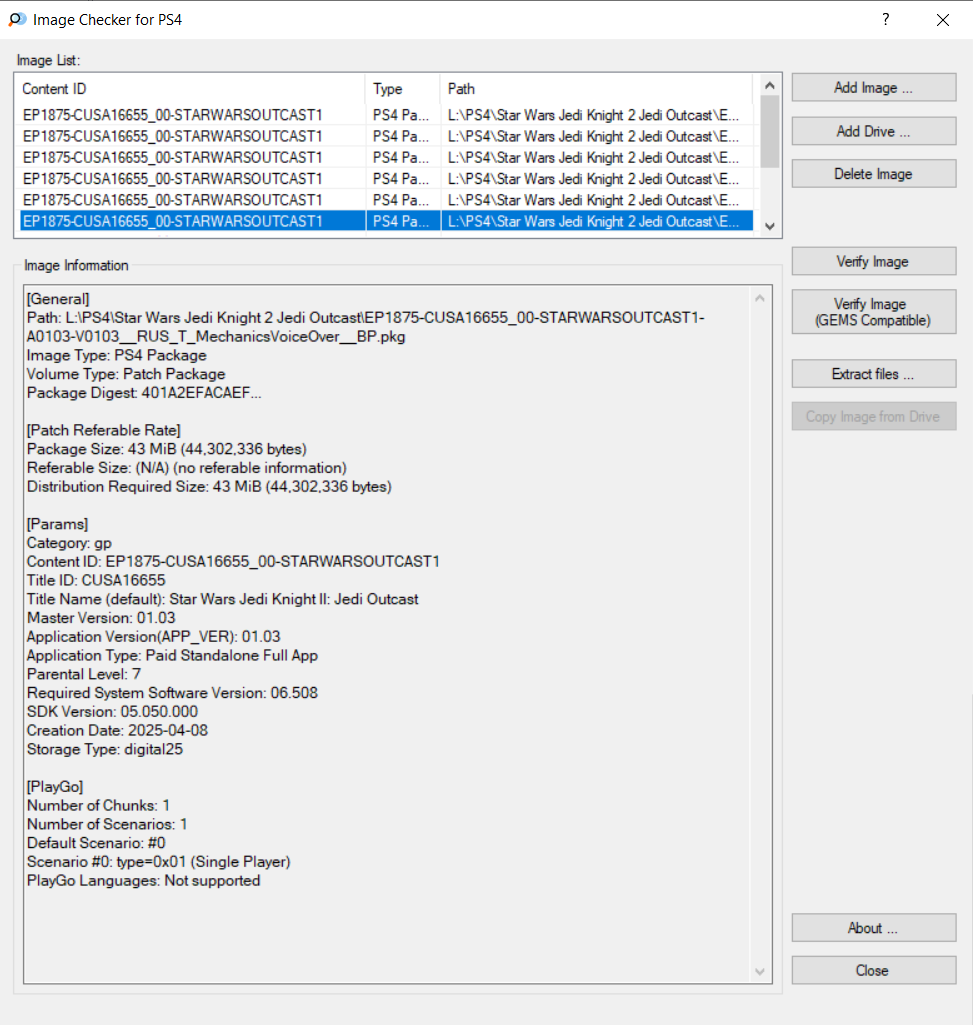
Task: Open the Extract files dialog
Action: click(873, 374)
